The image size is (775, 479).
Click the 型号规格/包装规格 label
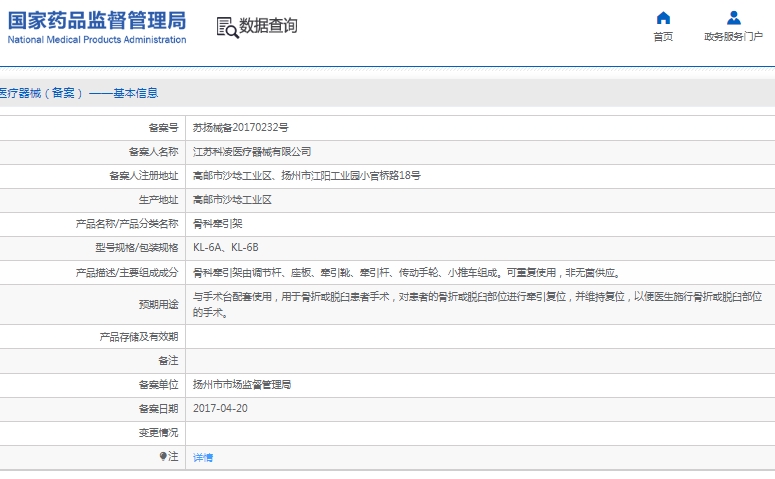[x=137, y=248]
